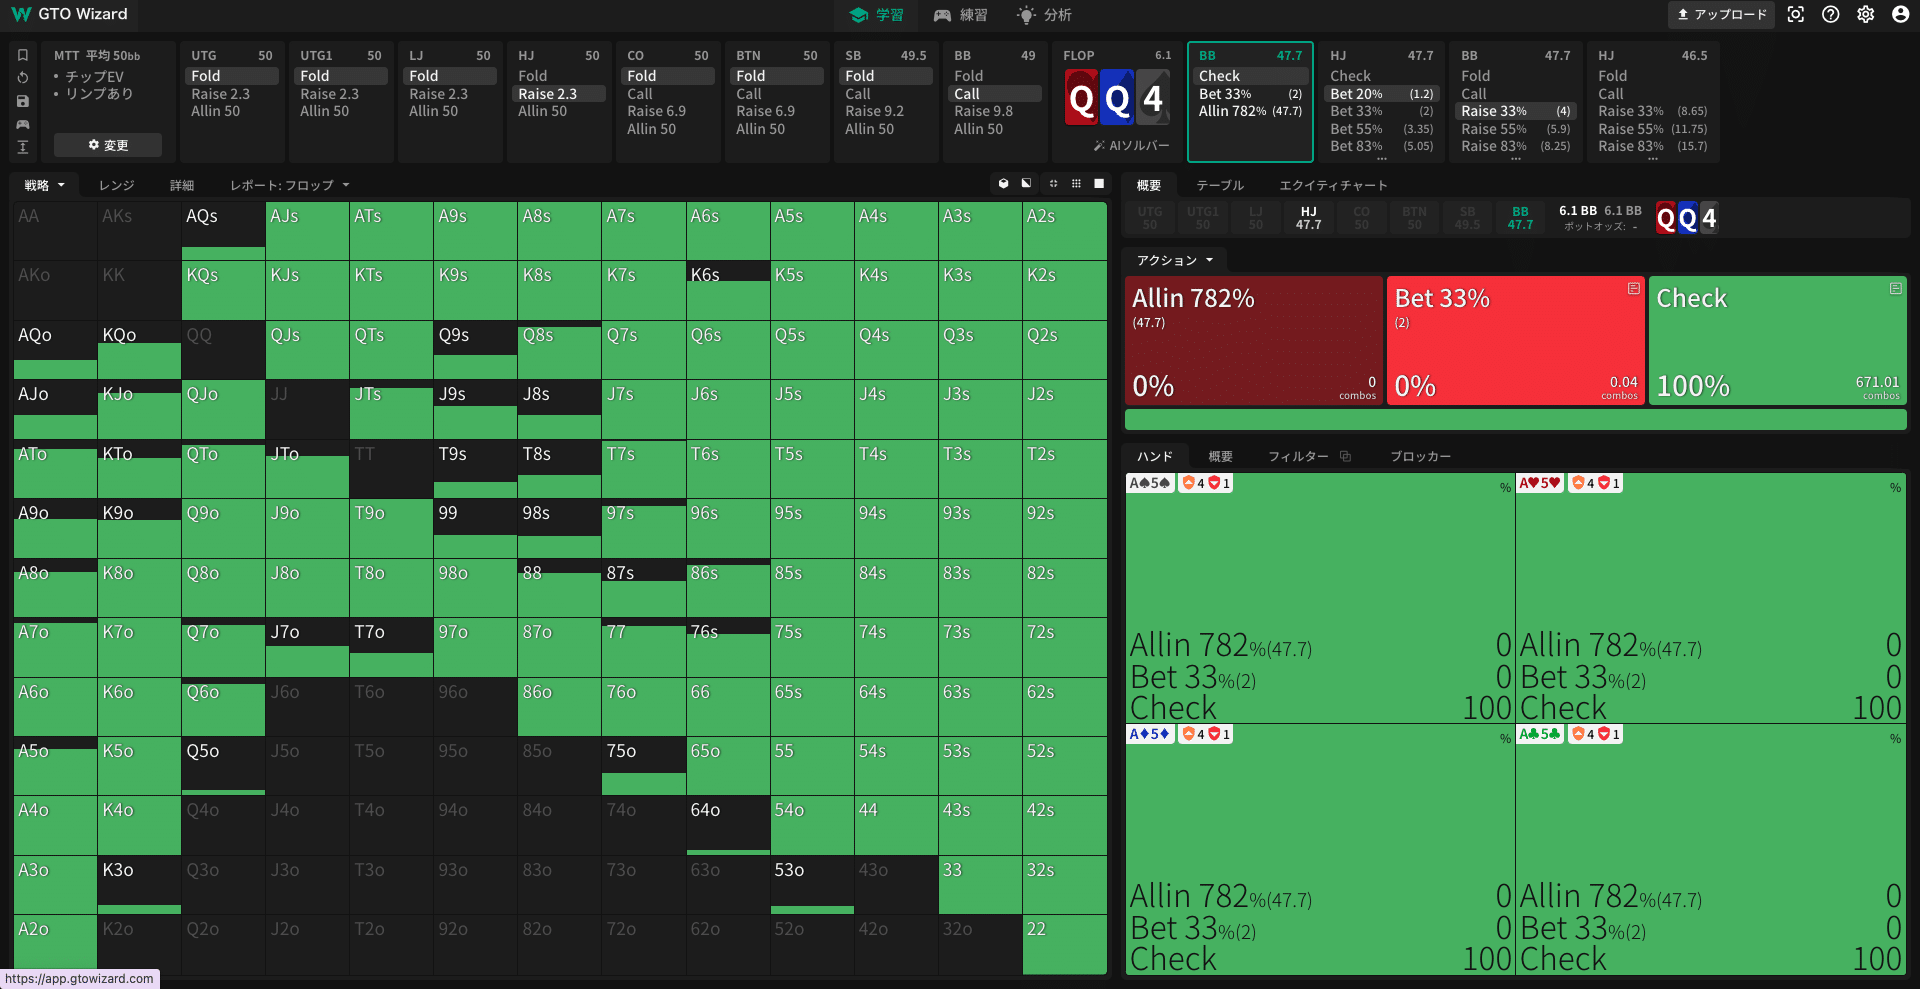The image size is (1920, 989).
Task: Open the レンジ tab
Action: click(x=116, y=185)
